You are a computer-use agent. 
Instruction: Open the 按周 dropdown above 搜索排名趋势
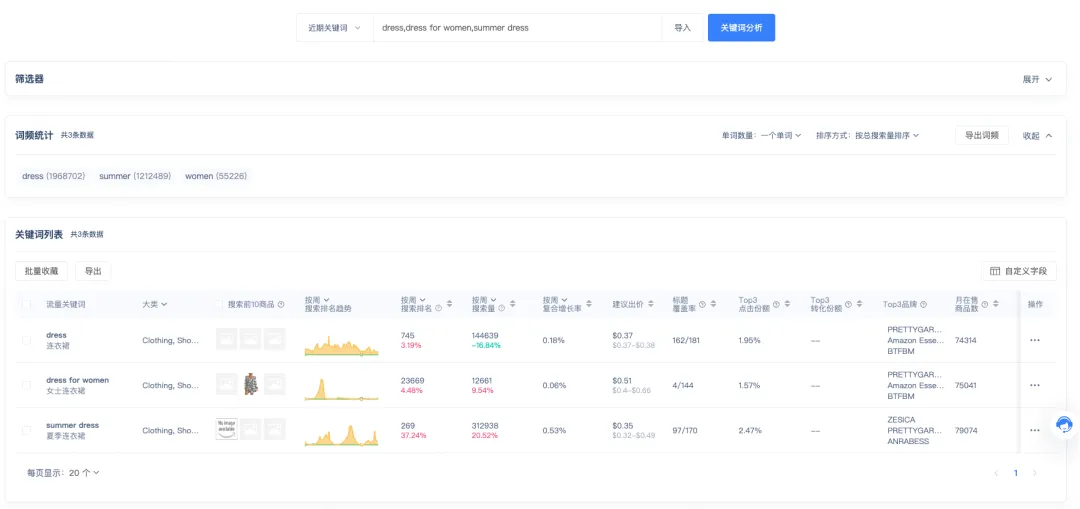point(317,300)
